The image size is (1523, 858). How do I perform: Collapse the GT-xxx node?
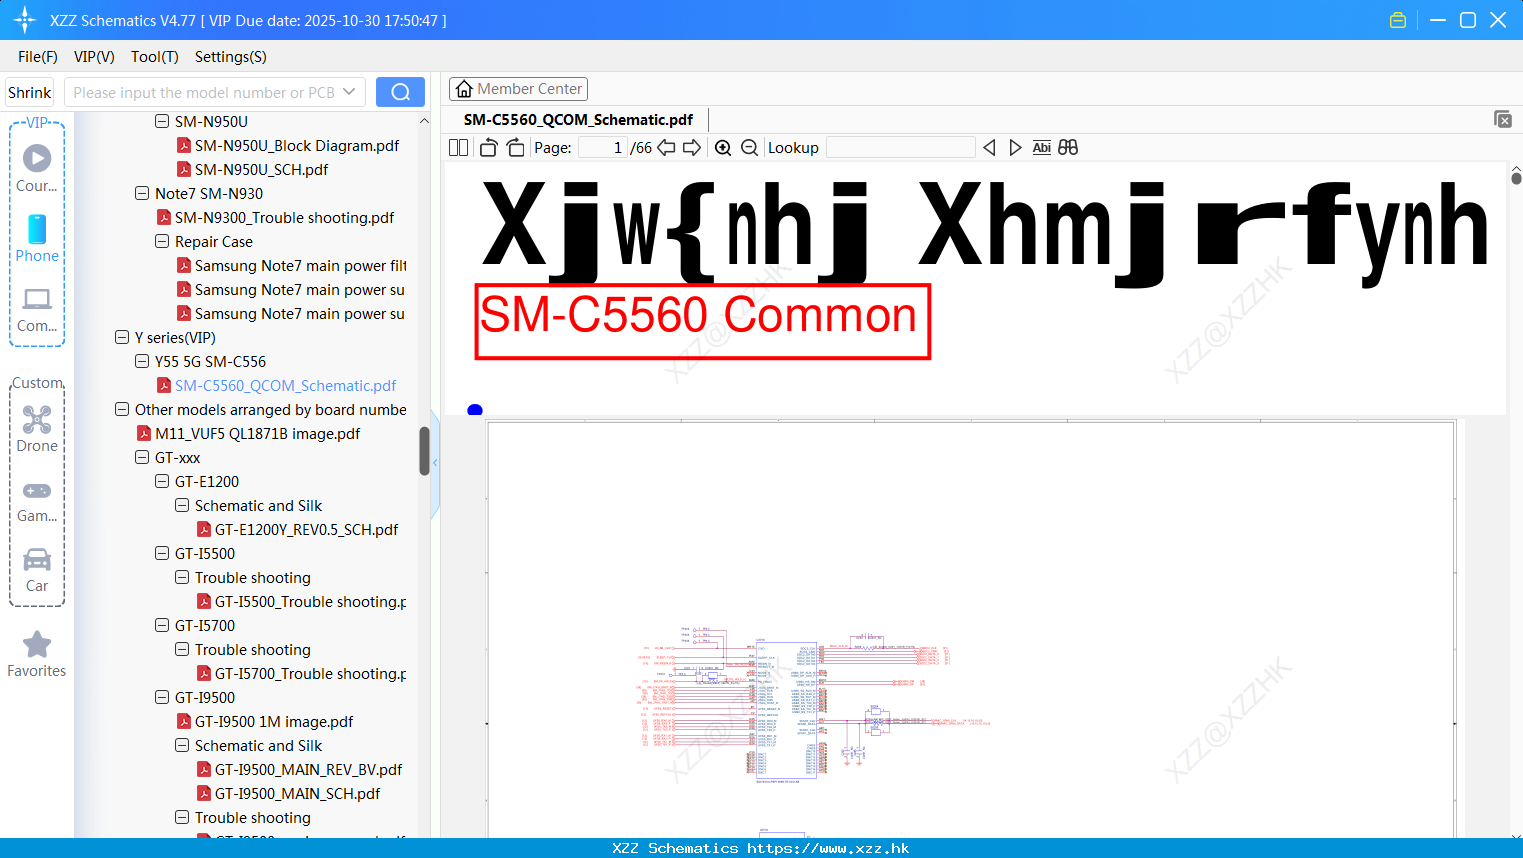click(x=142, y=457)
